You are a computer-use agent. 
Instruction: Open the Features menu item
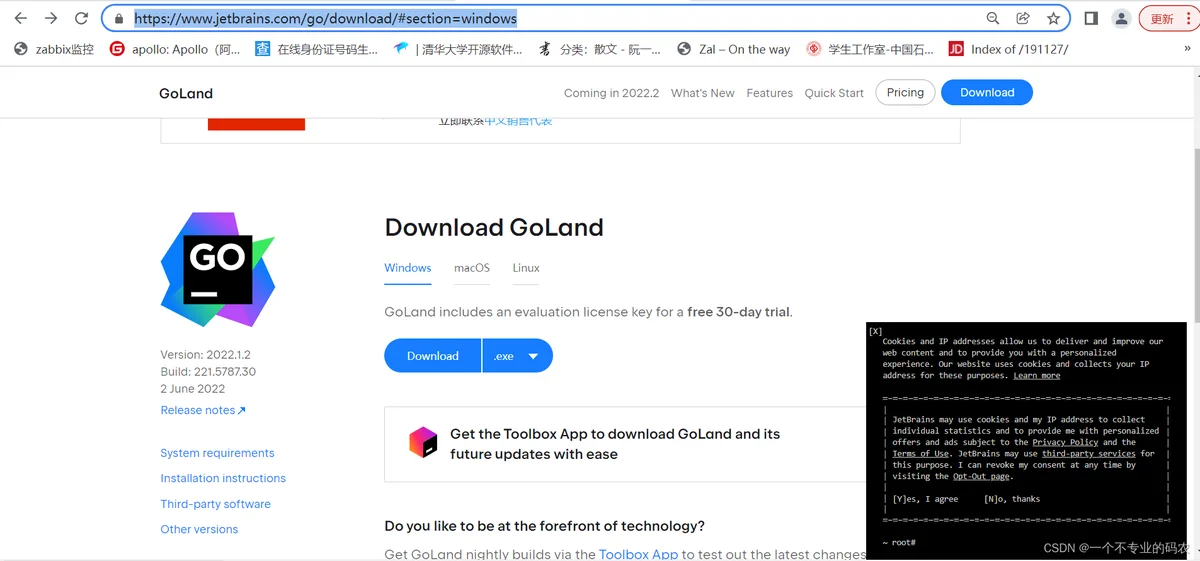(769, 93)
